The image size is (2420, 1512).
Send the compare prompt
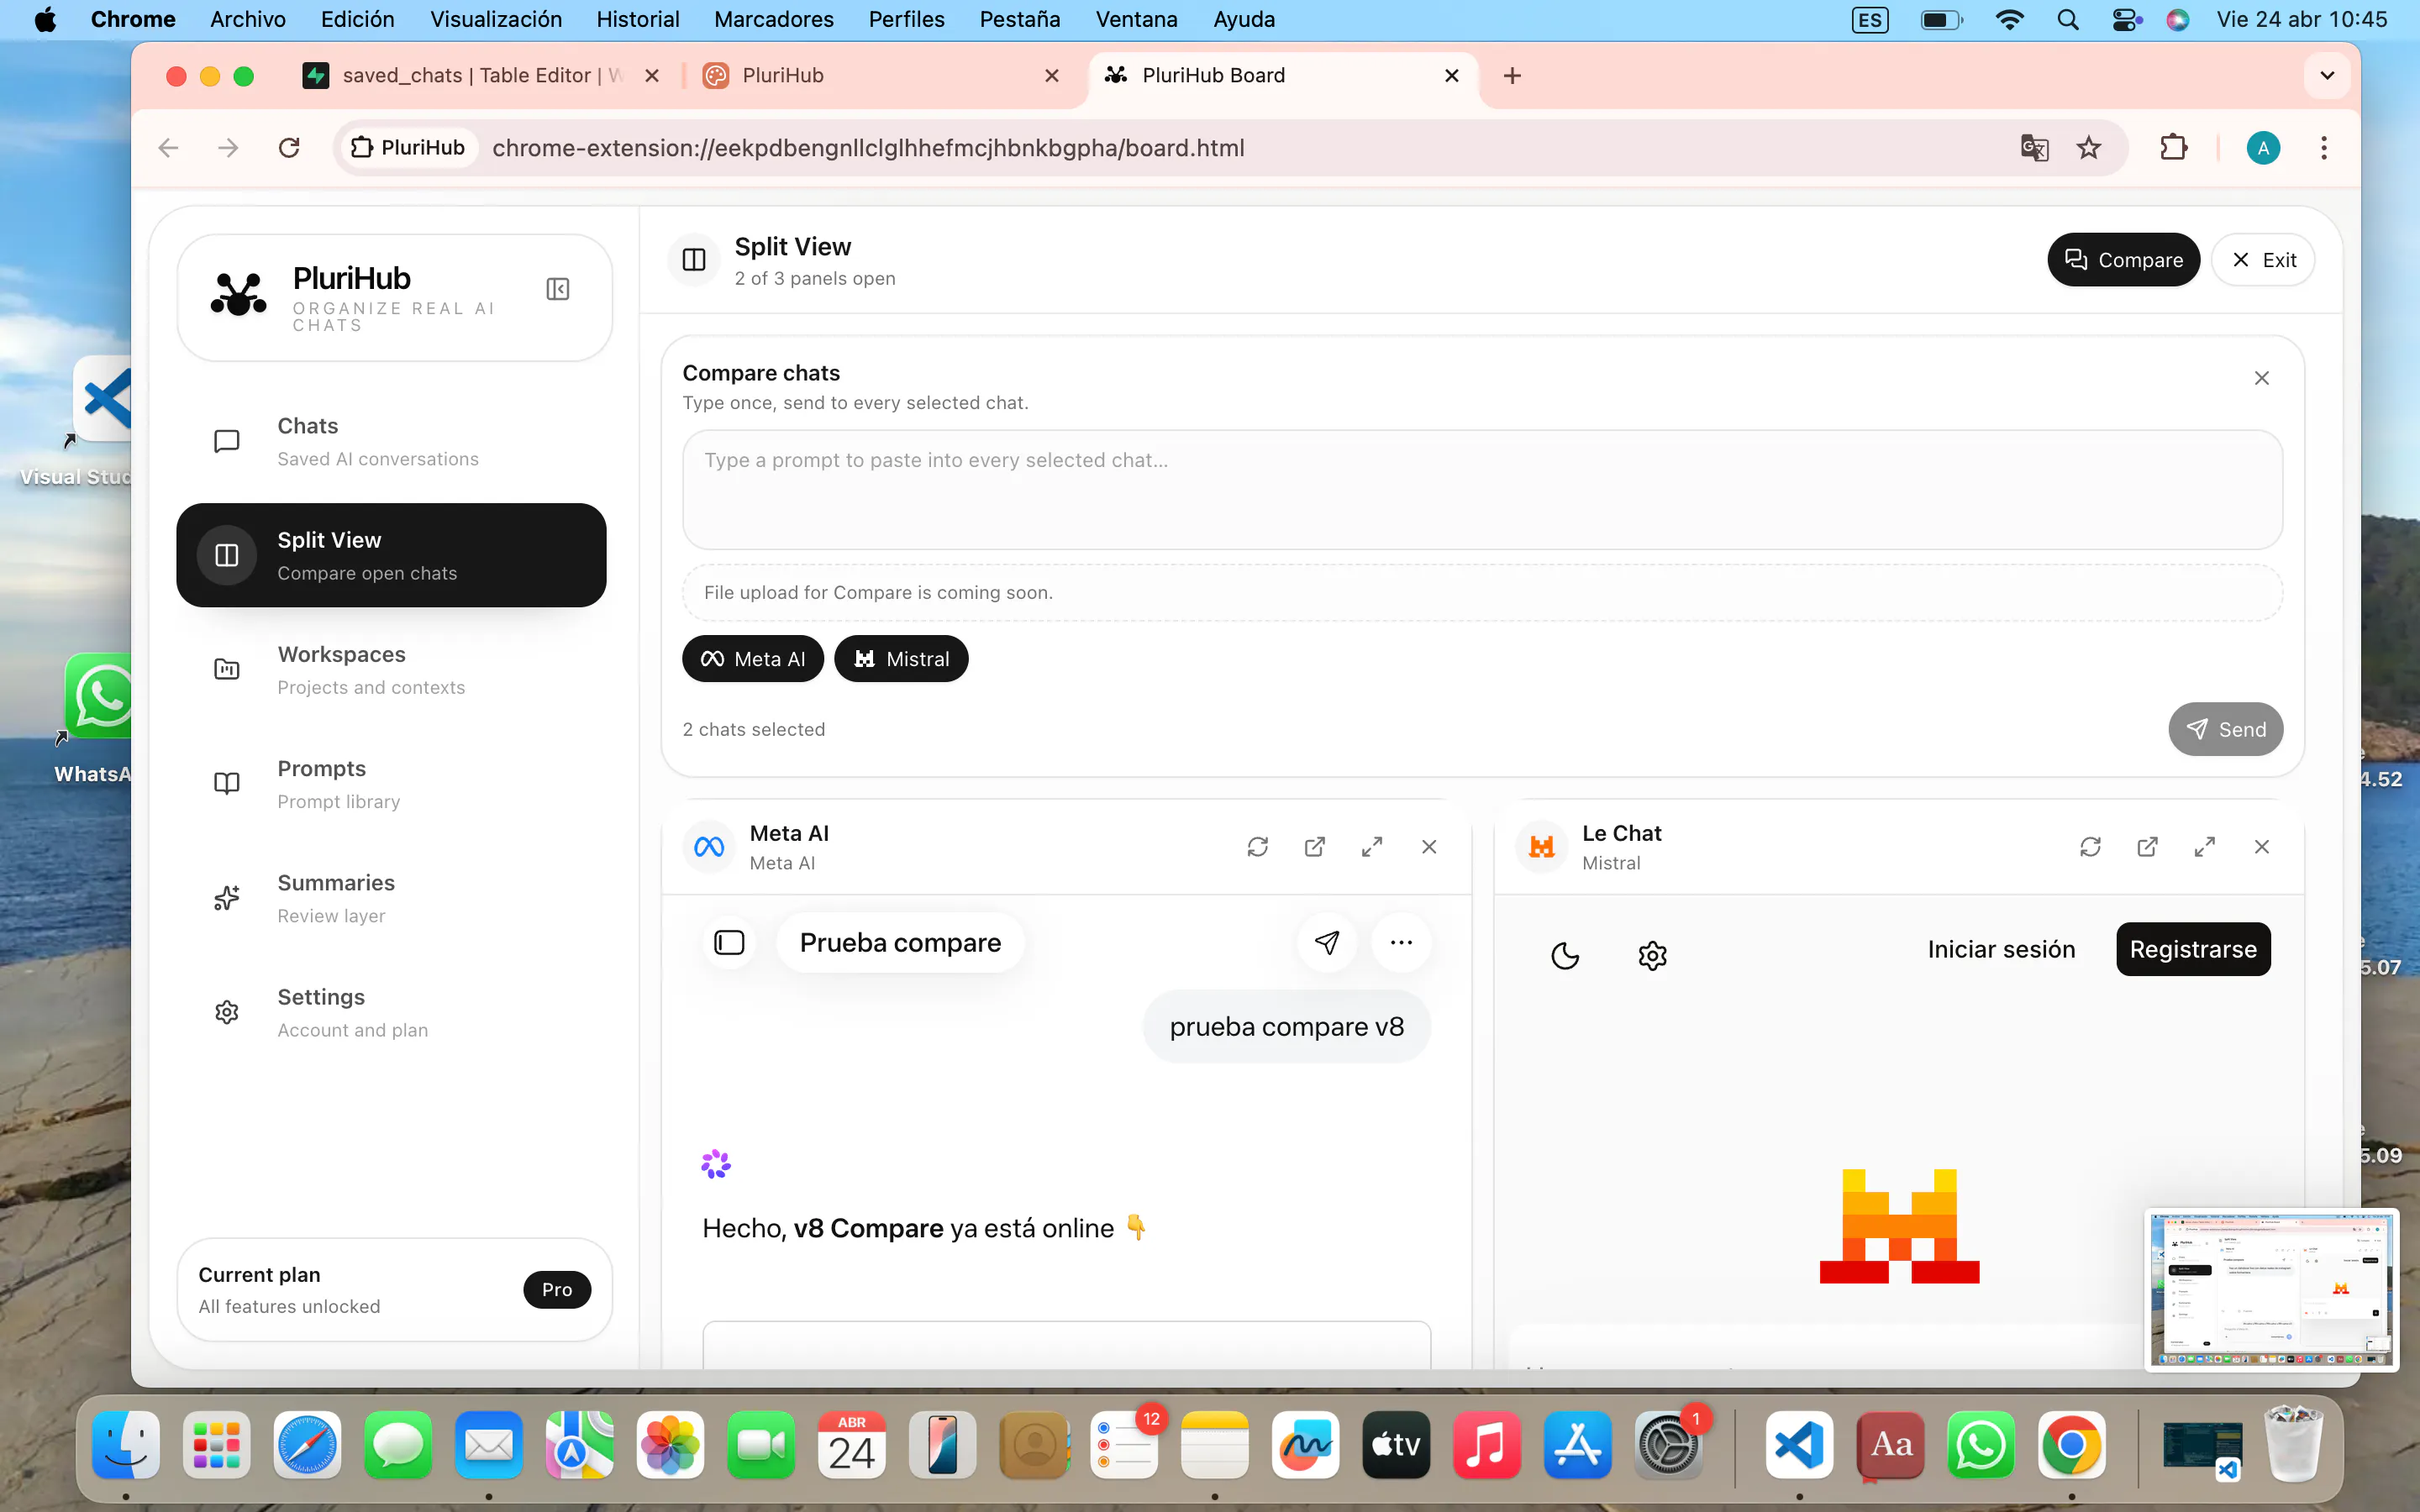(x=2225, y=729)
